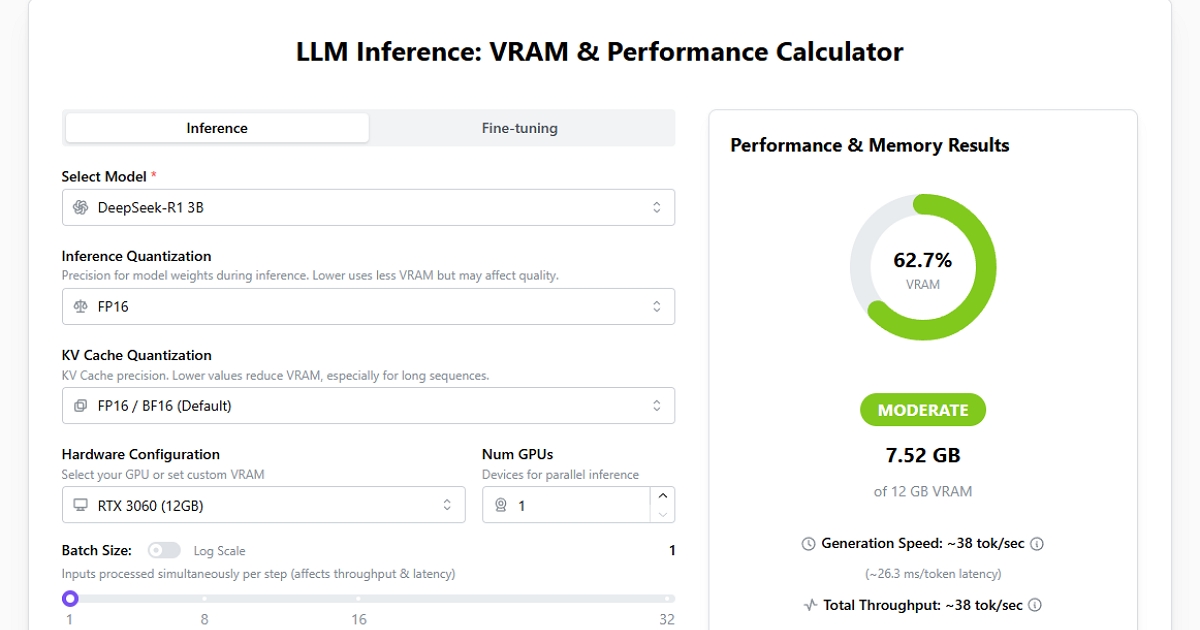This screenshot has height=630, width=1200.
Task: Click the Batch Size slider handle
Action: [x=70, y=598]
